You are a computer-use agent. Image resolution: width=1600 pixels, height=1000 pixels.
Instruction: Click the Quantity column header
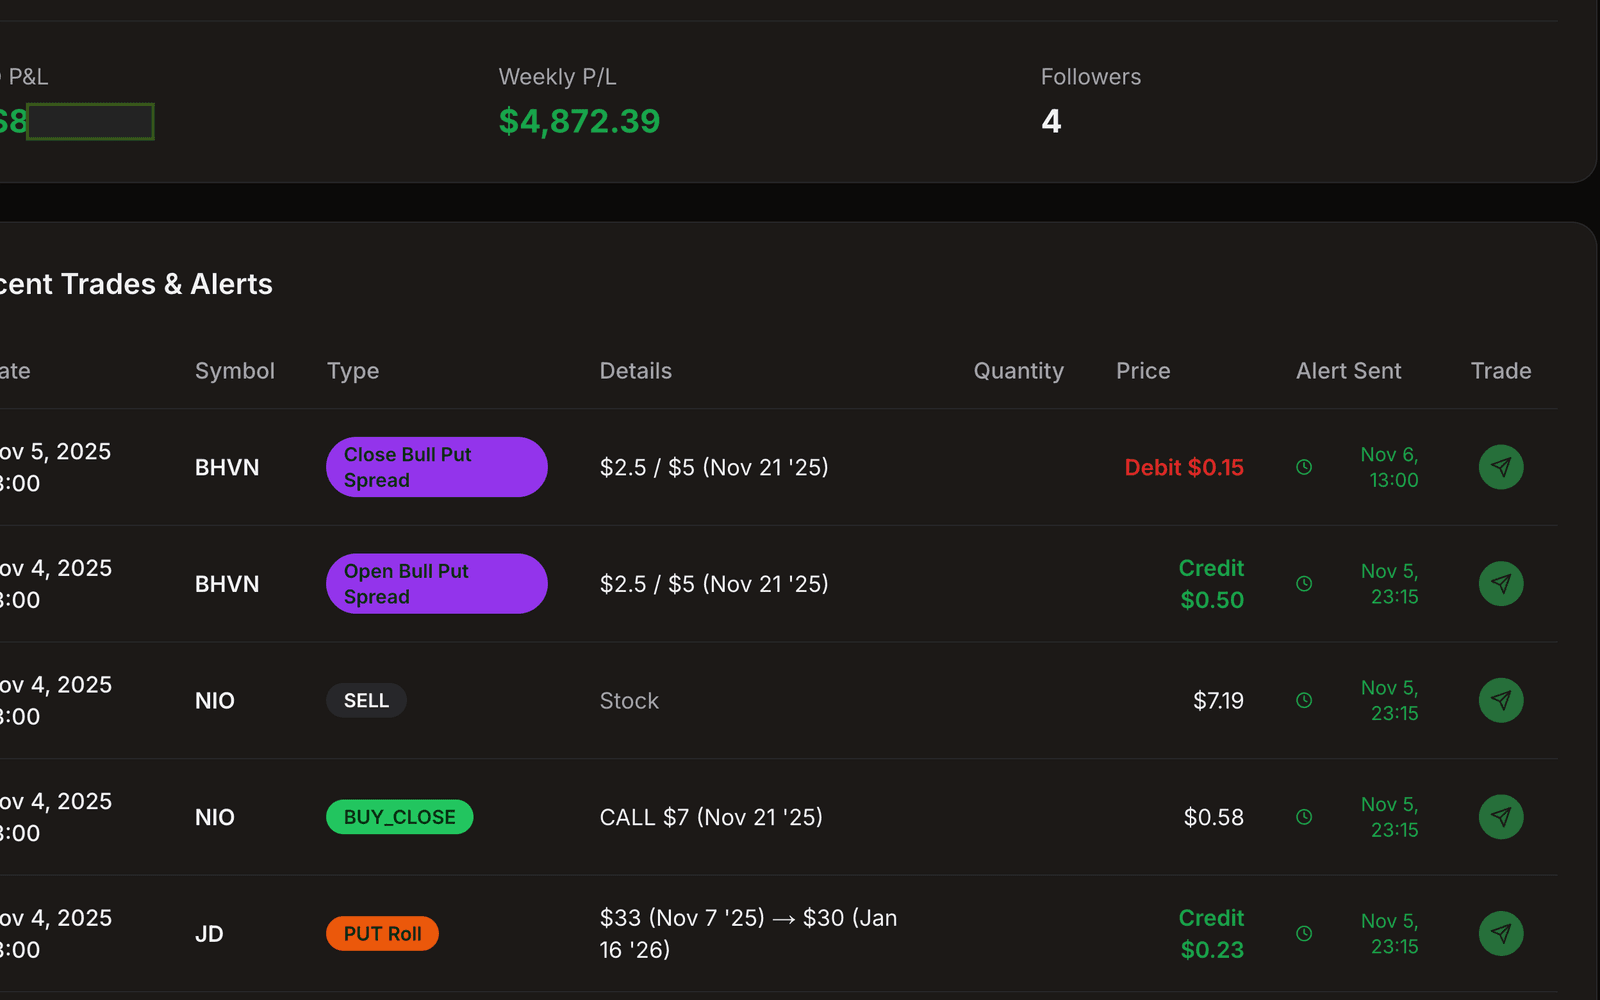pyautogui.click(x=1019, y=371)
